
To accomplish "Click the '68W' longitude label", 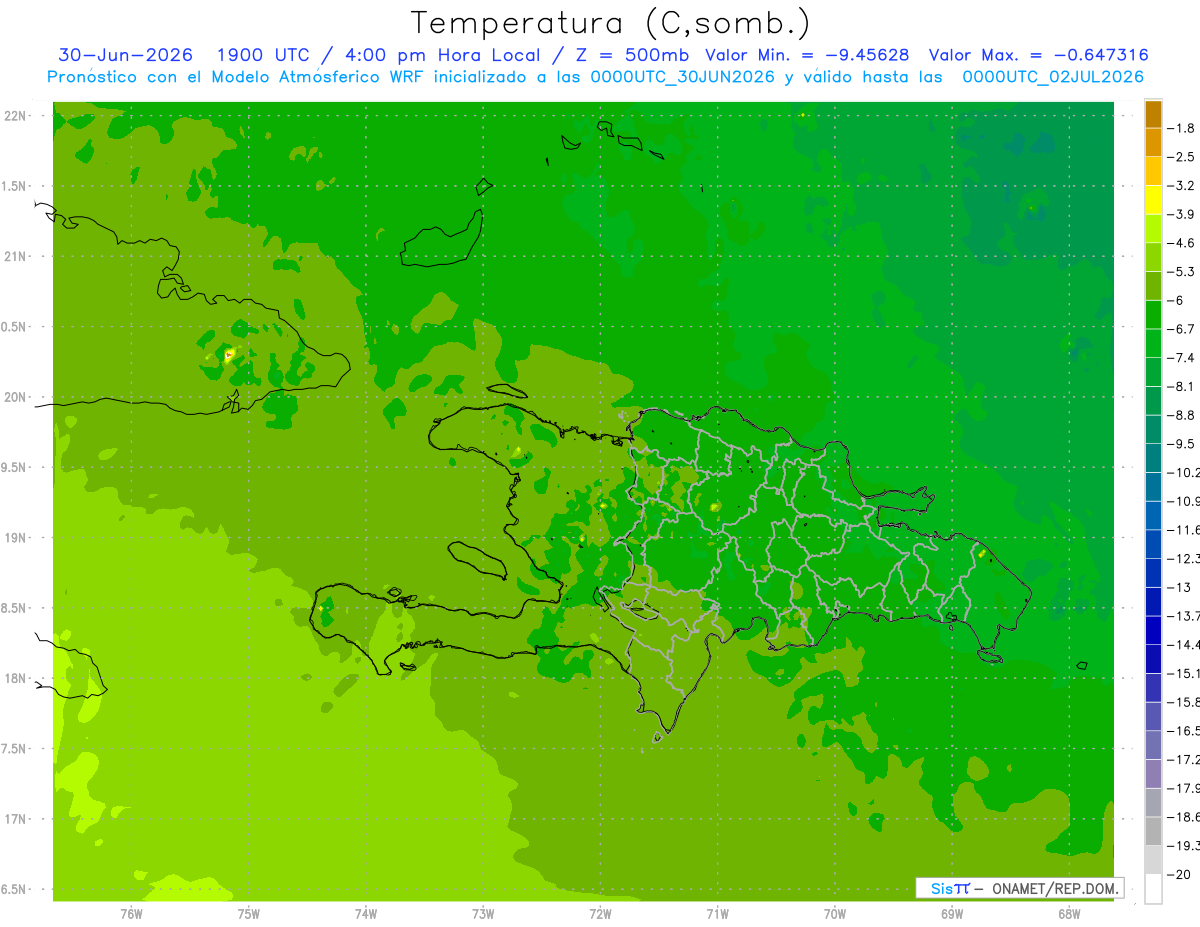I will [1069, 914].
